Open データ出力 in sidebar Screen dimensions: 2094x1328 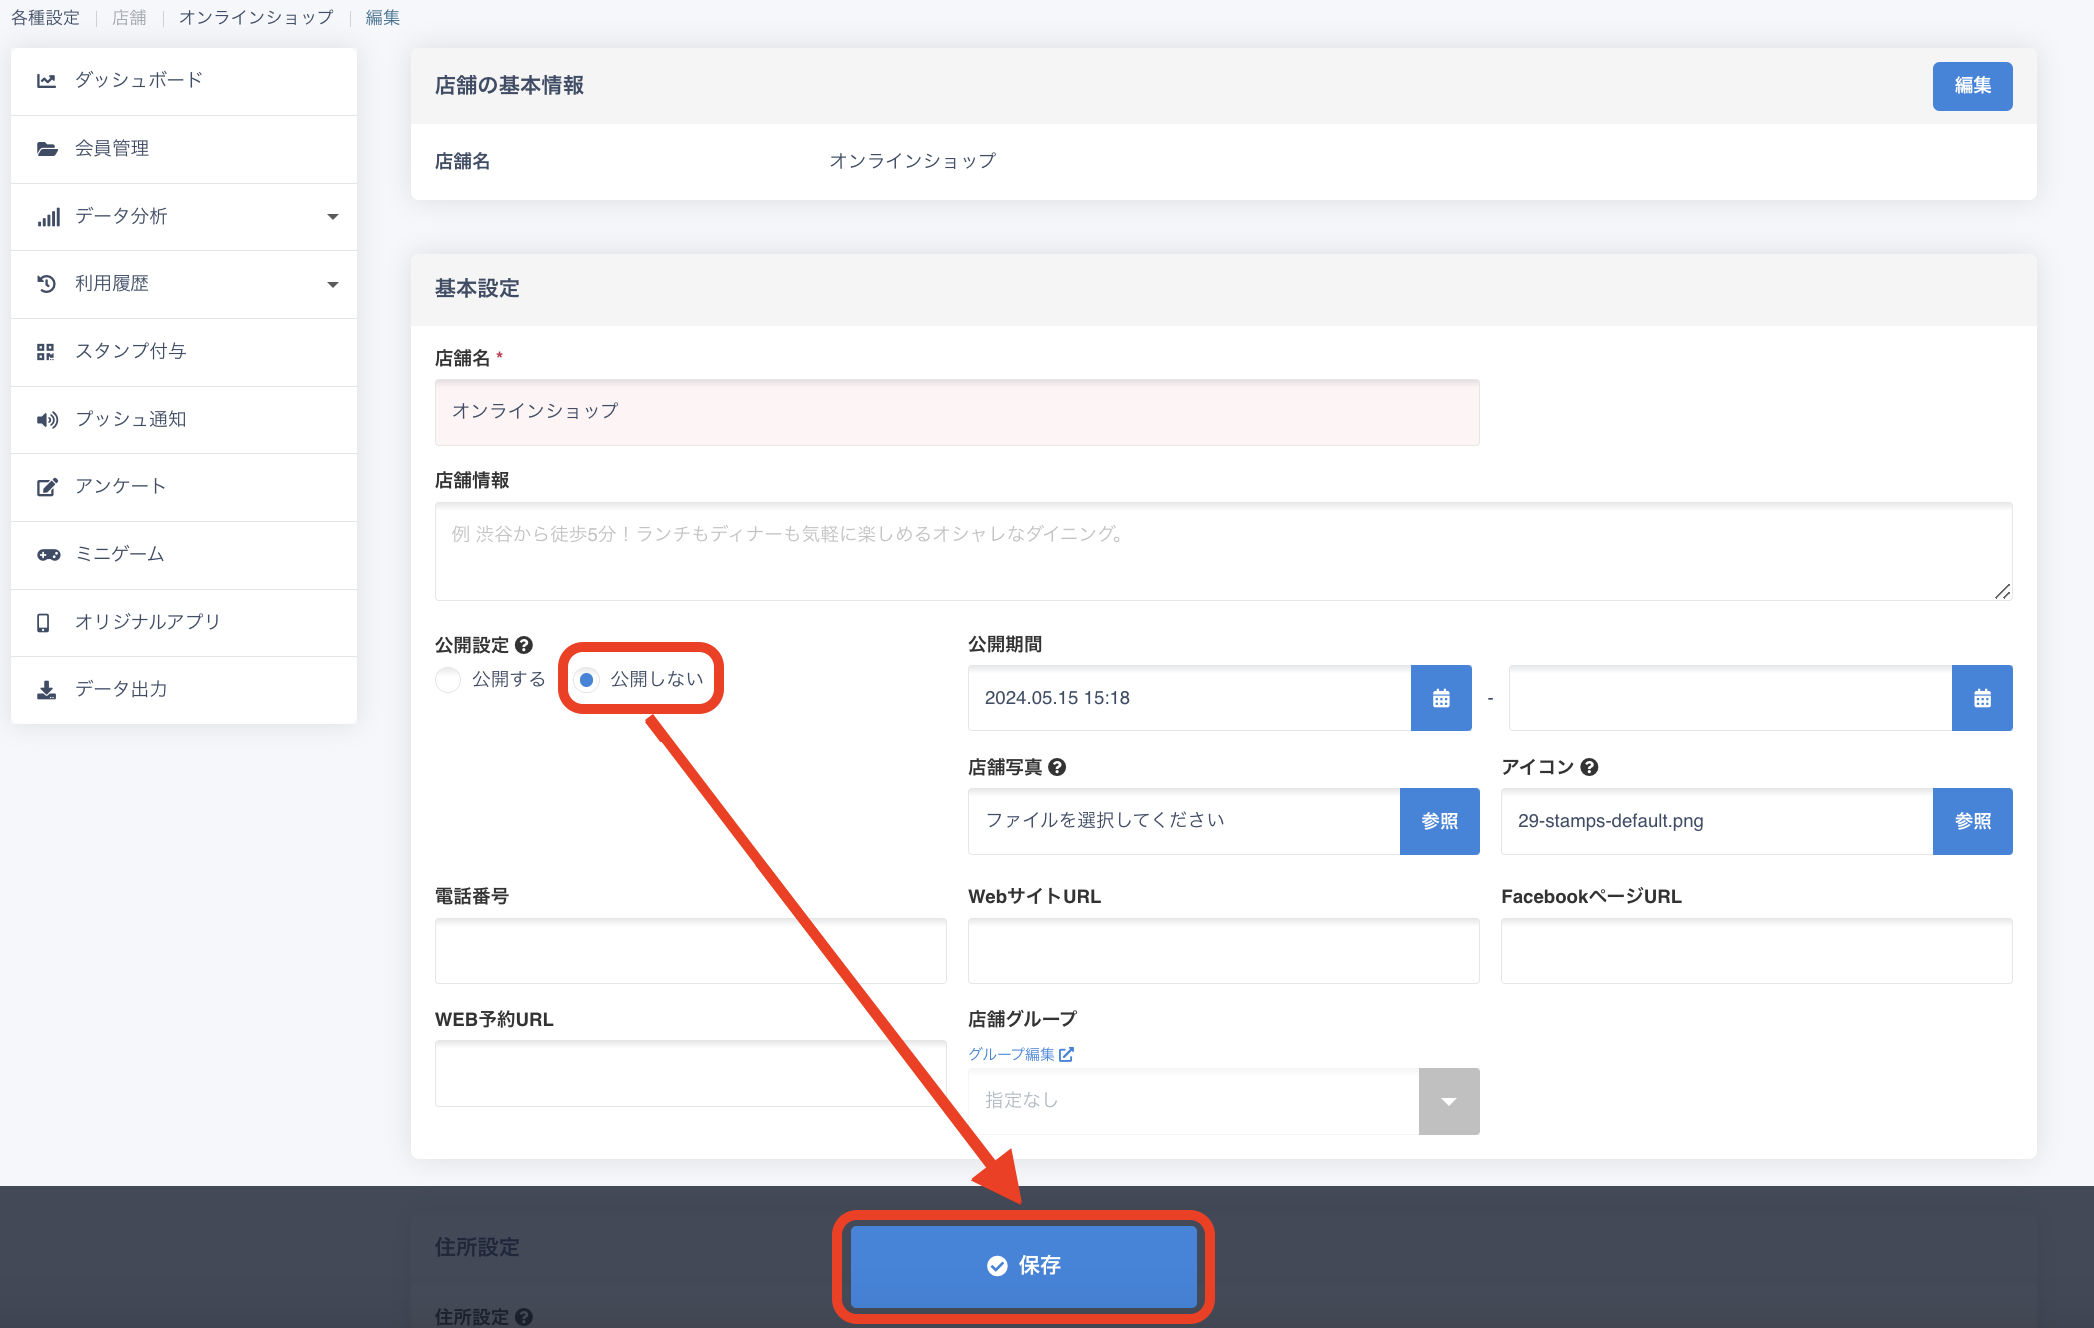pyautogui.click(x=120, y=689)
